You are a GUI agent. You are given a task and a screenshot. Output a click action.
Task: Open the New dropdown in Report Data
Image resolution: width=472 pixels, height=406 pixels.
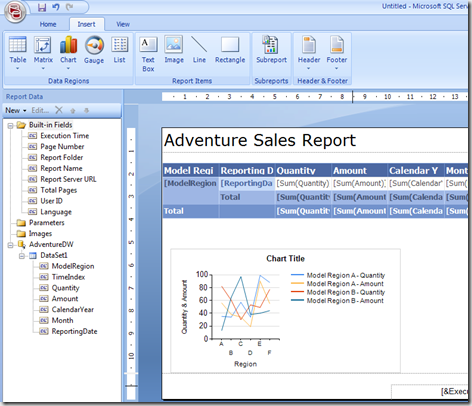click(16, 110)
